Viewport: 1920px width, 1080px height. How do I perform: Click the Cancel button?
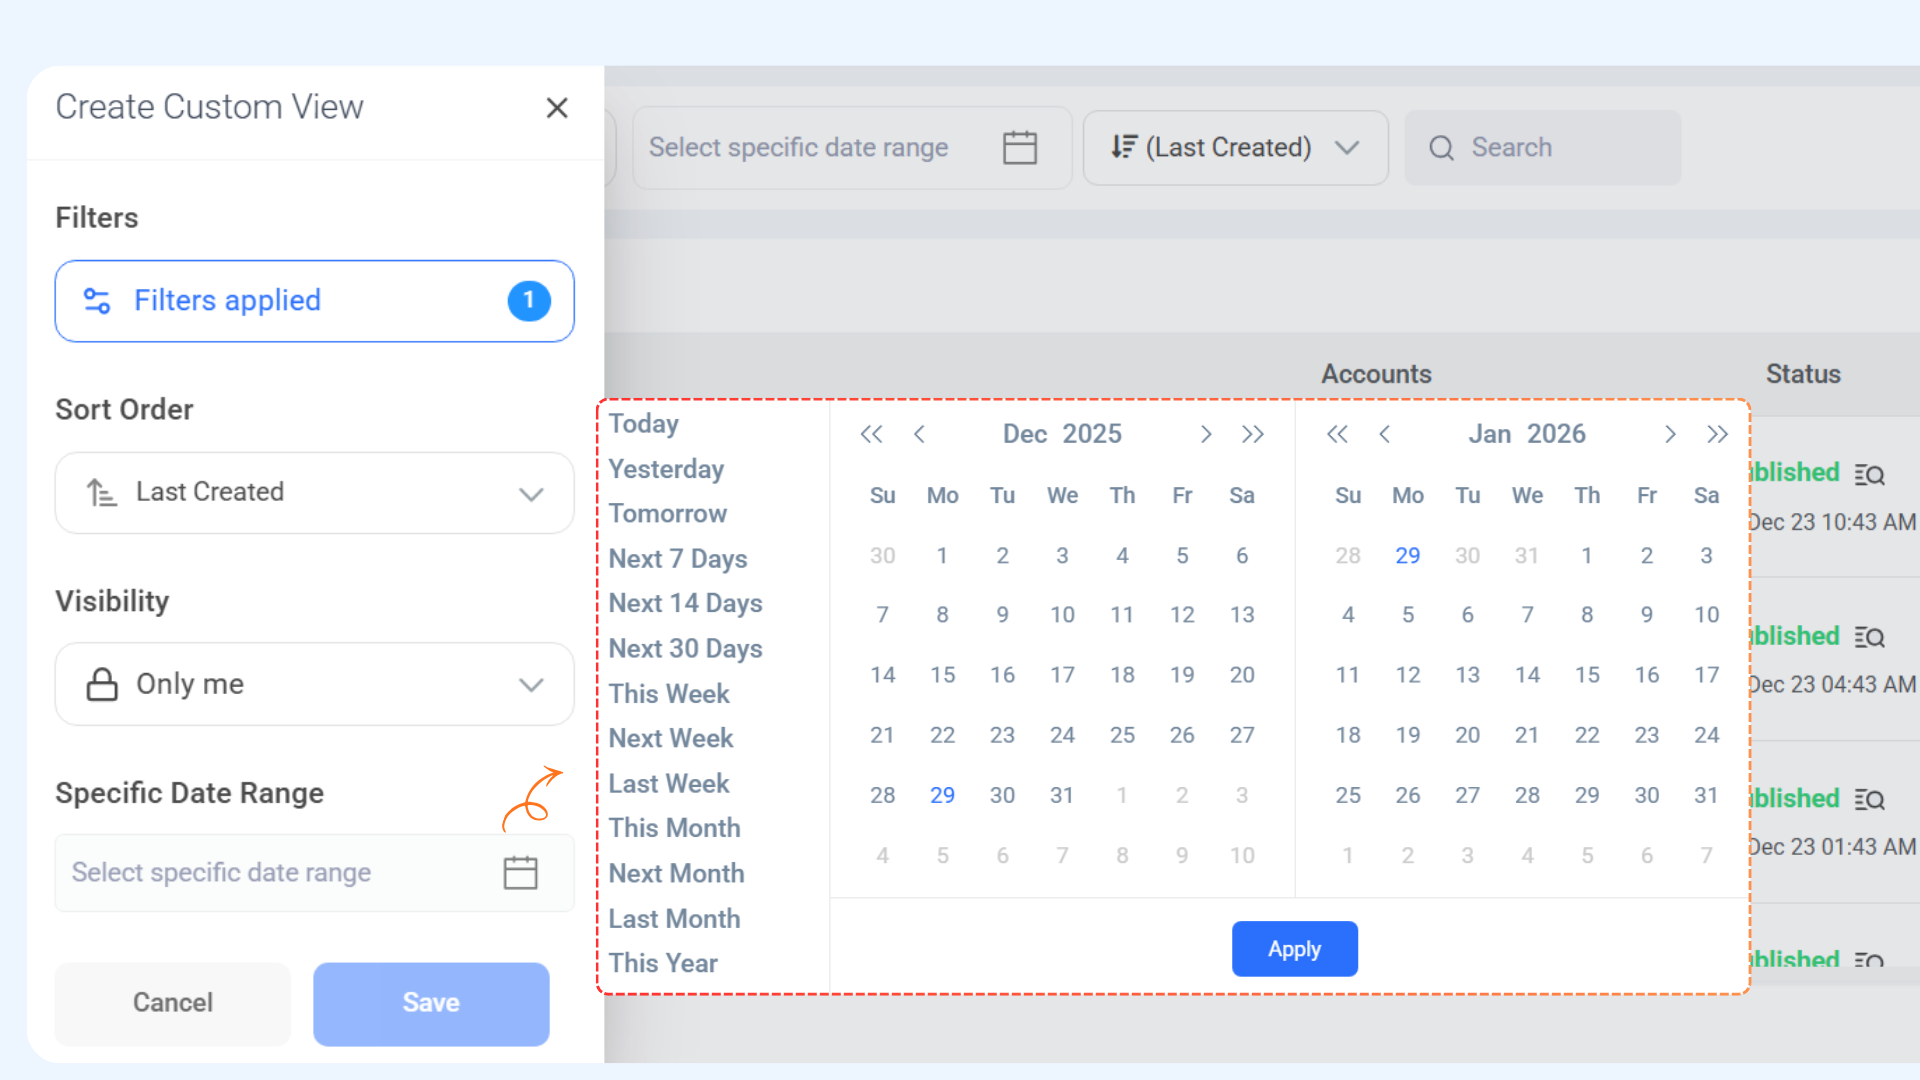172,1003
